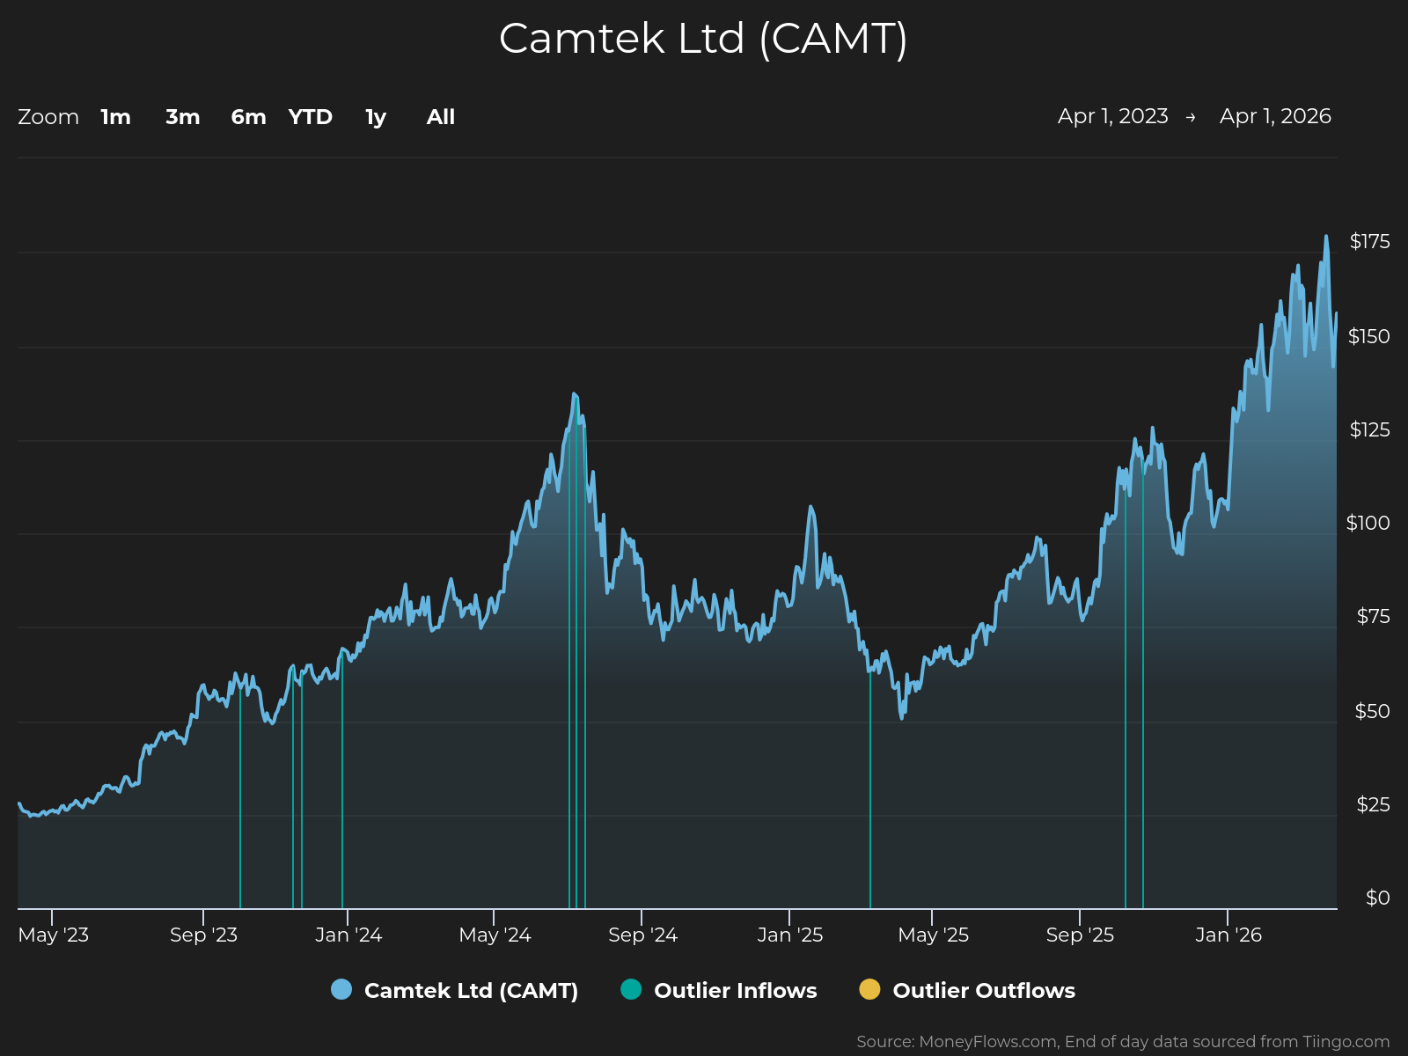Toggle Outlier Inflows series in legend
Image resolution: width=1408 pixels, height=1056 pixels.
tap(719, 990)
